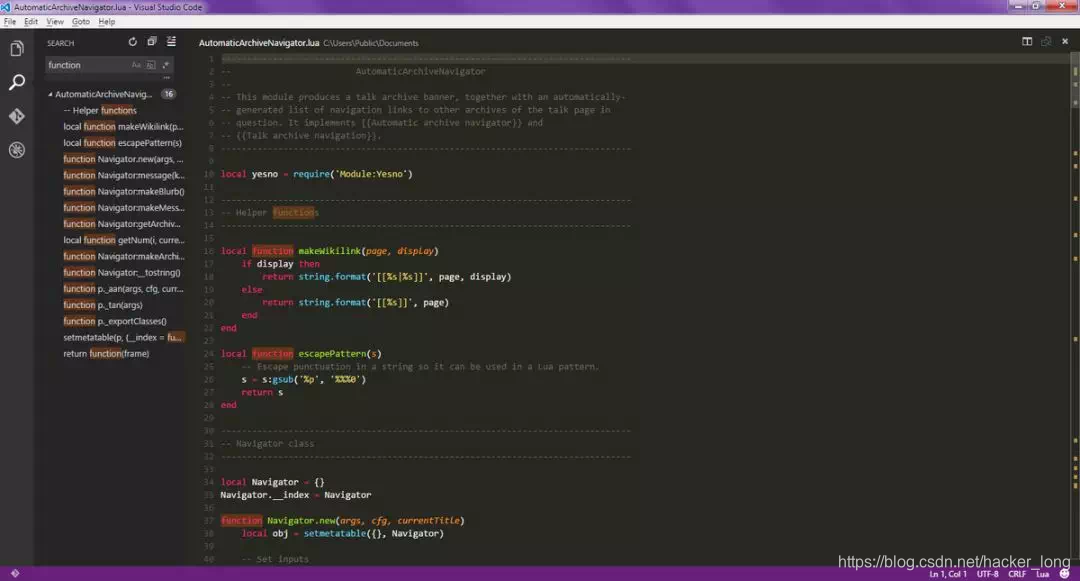Open result 'function p._exportClasses()'

pyautogui.click(x=115, y=321)
